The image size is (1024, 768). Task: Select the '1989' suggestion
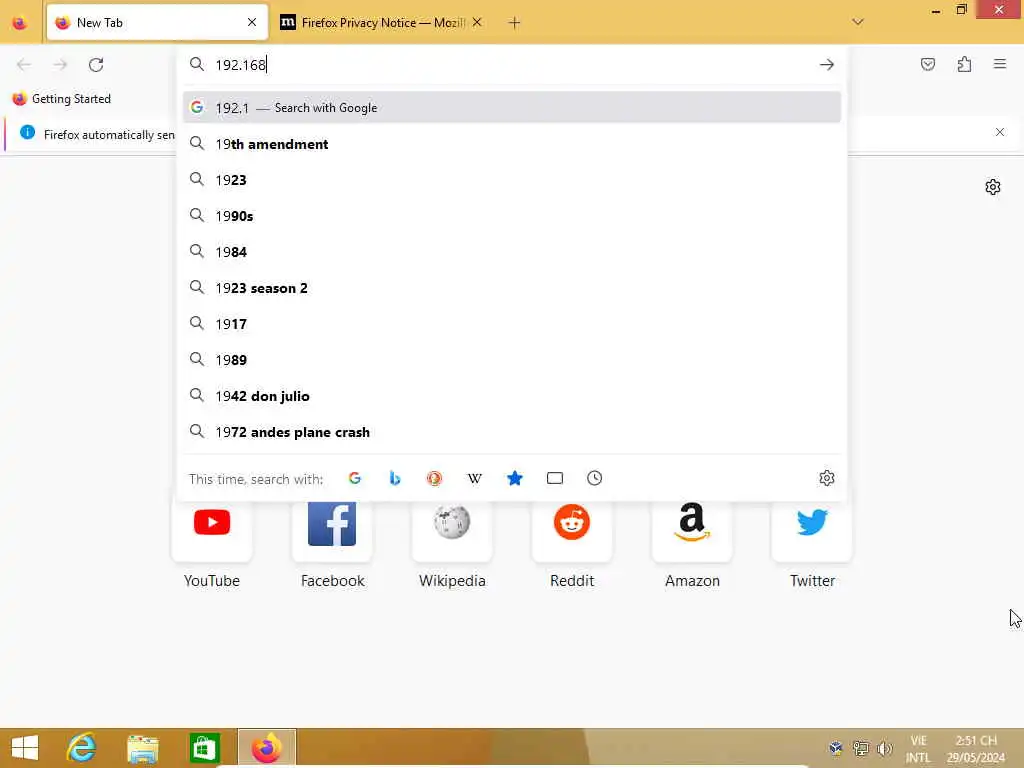512,360
